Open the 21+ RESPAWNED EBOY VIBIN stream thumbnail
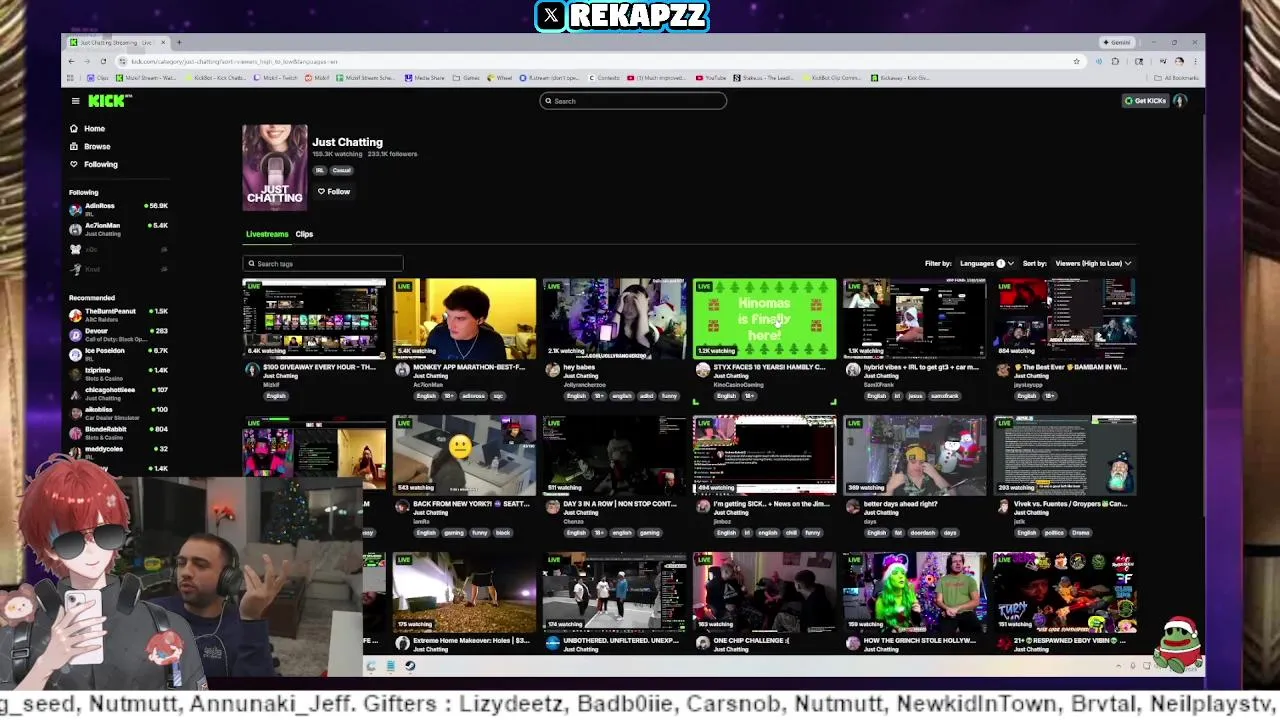Image resolution: width=1280 pixels, height=720 pixels. (x=1064, y=592)
